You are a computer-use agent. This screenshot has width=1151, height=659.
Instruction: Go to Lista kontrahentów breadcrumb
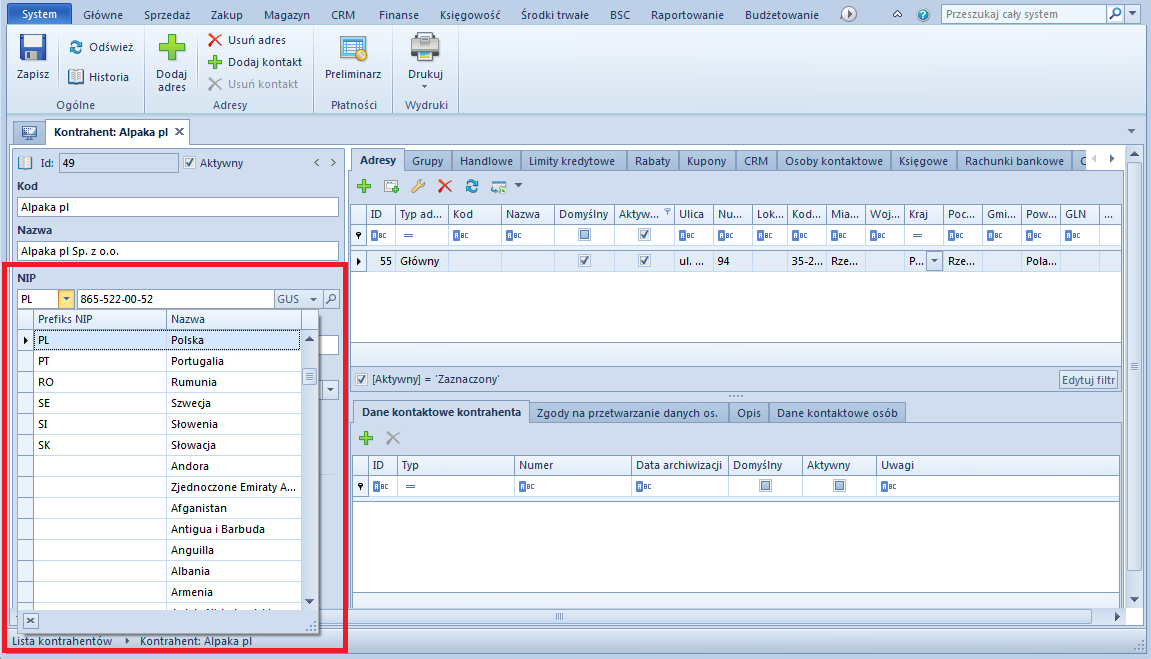tap(62, 641)
